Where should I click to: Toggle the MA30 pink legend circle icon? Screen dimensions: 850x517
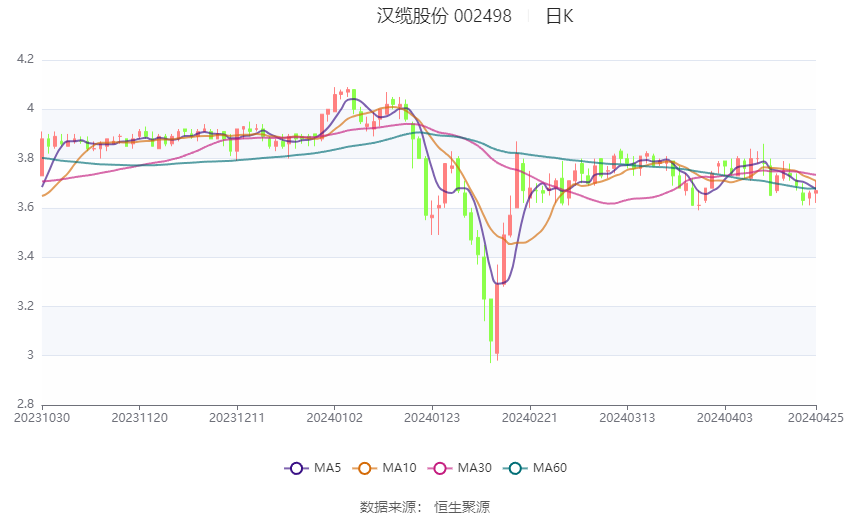click(440, 468)
